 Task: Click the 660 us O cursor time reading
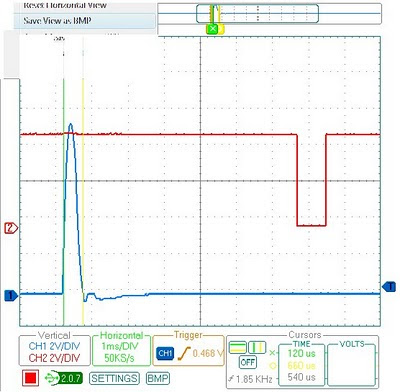(301, 365)
